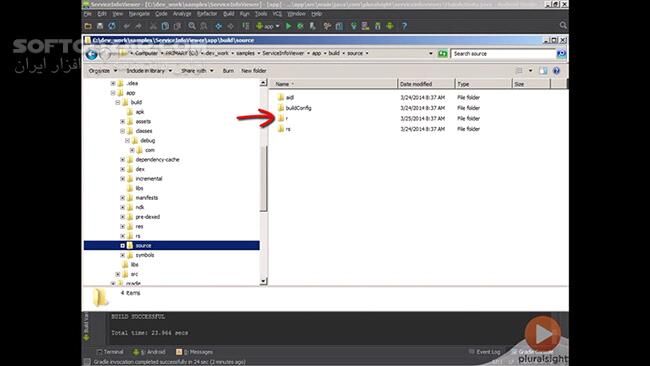Click the tree scrollbar down arrow

(263, 281)
